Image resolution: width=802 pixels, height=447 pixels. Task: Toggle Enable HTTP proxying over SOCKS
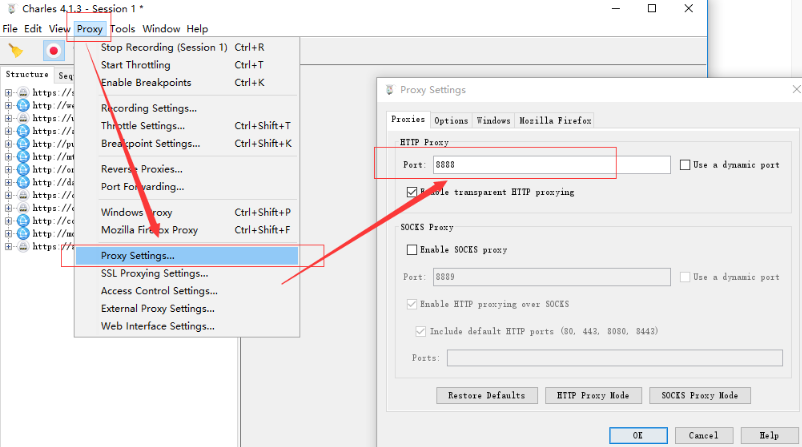(x=412, y=304)
